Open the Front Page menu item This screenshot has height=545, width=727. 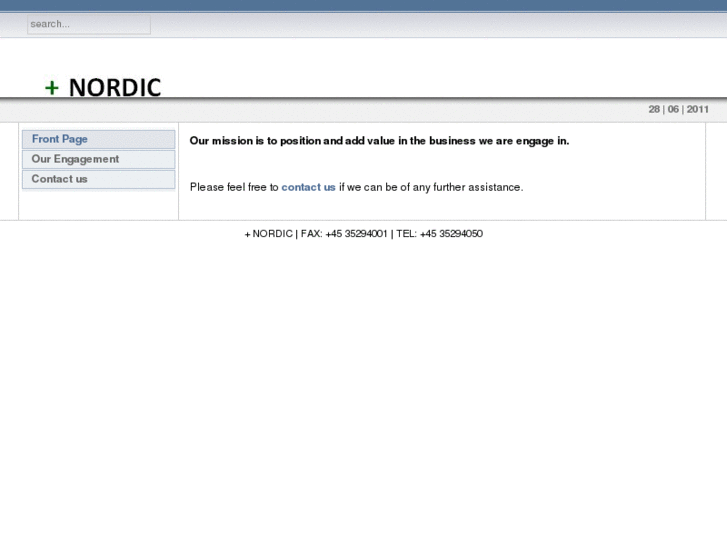click(x=98, y=139)
